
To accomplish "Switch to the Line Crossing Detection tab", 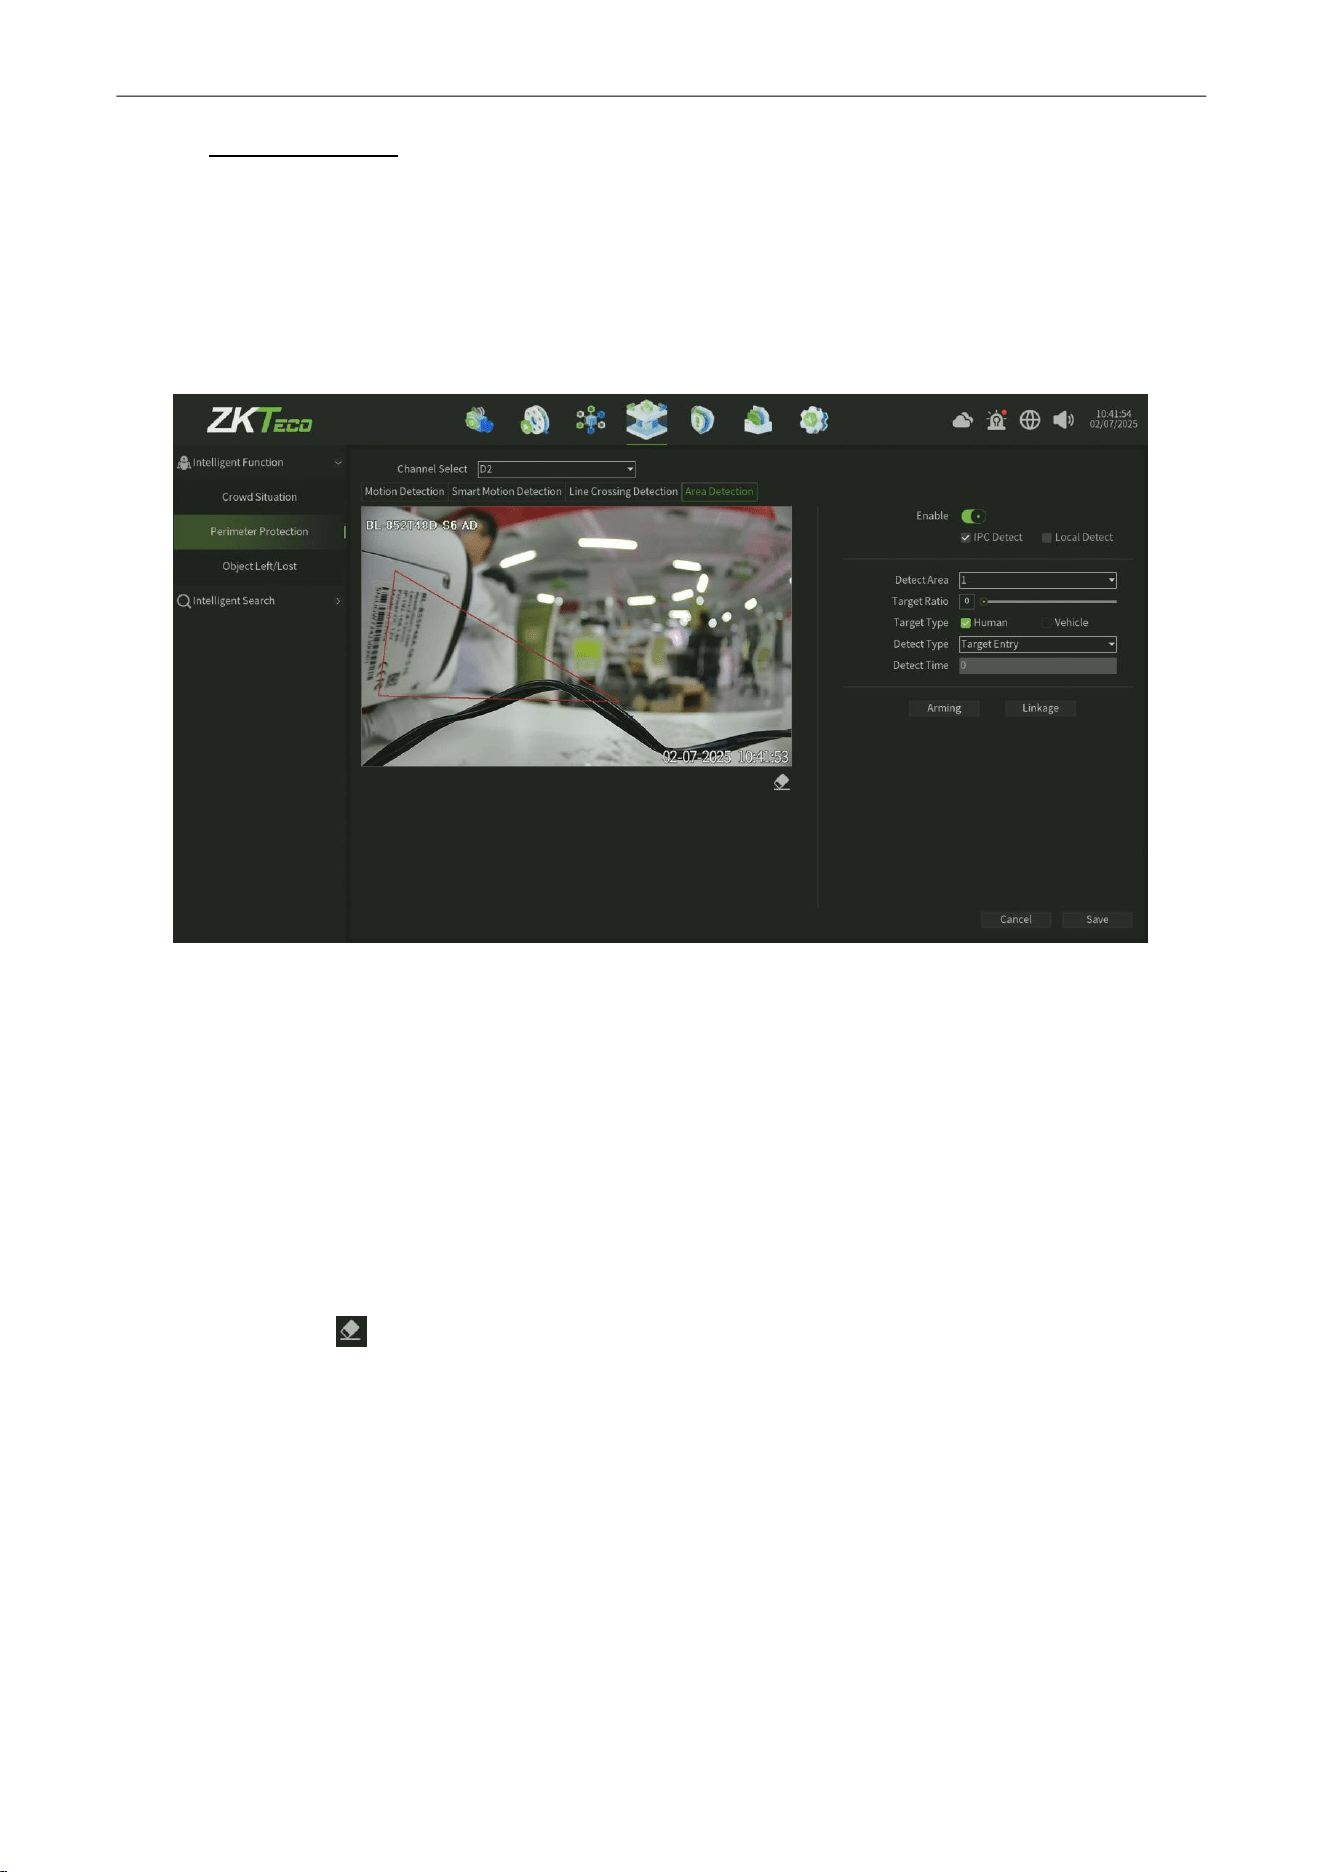I will click(x=623, y=492).
